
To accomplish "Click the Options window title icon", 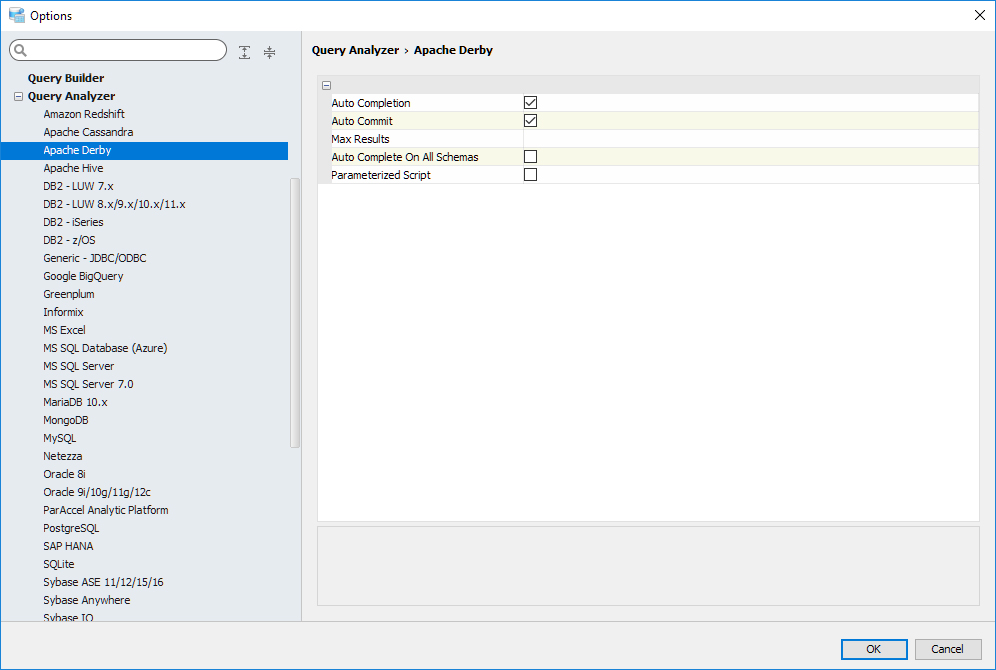I will pos(16,15).
